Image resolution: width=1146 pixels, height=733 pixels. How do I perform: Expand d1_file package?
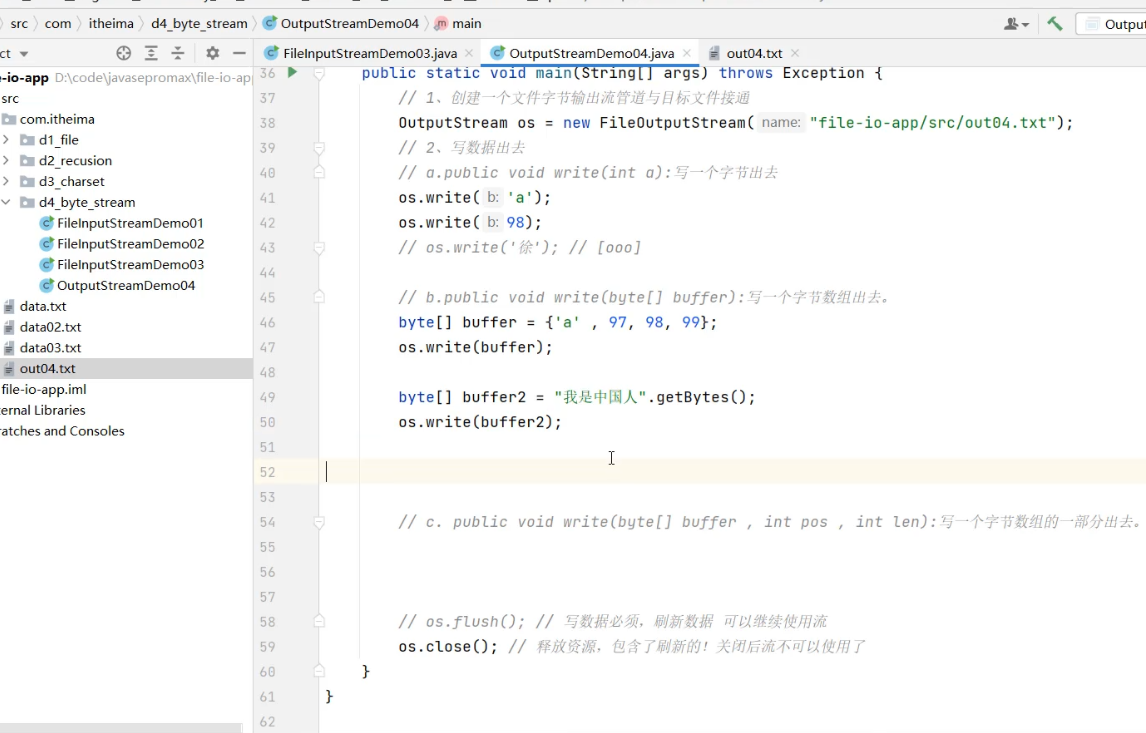pyautogui.click(x=6, y=140)
